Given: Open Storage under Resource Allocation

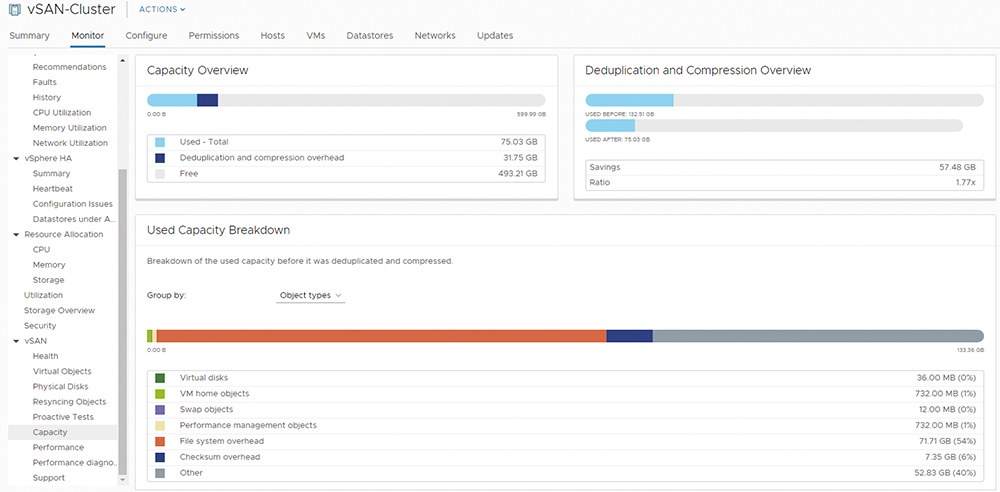Looking at the screenshot, I should coord(48,280).
